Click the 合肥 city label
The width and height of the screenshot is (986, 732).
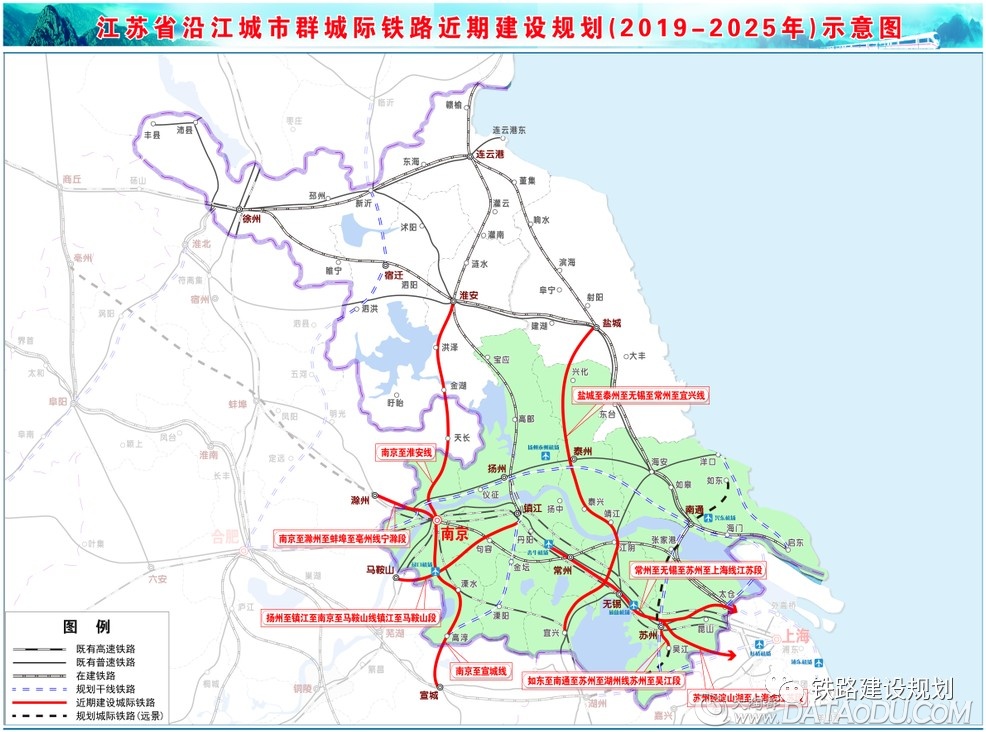pos(224,536)
